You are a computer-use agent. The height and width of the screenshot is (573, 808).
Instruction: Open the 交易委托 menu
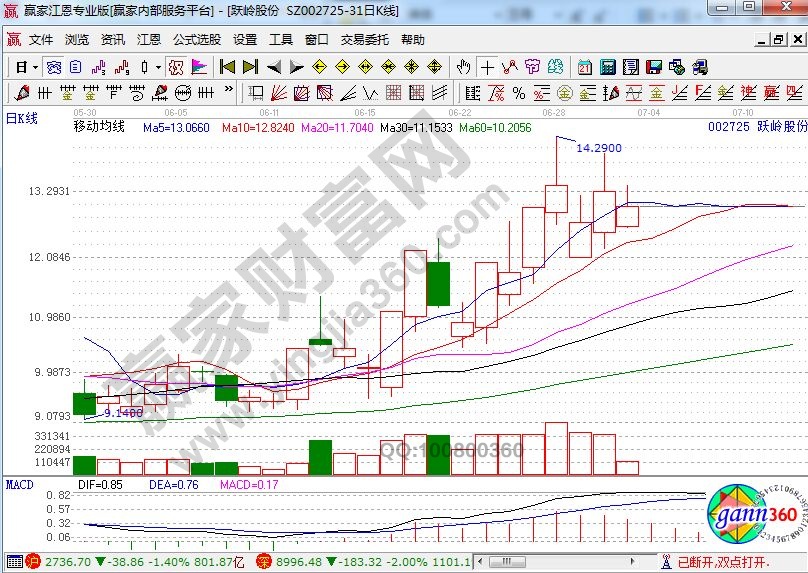tap(364, 40)
